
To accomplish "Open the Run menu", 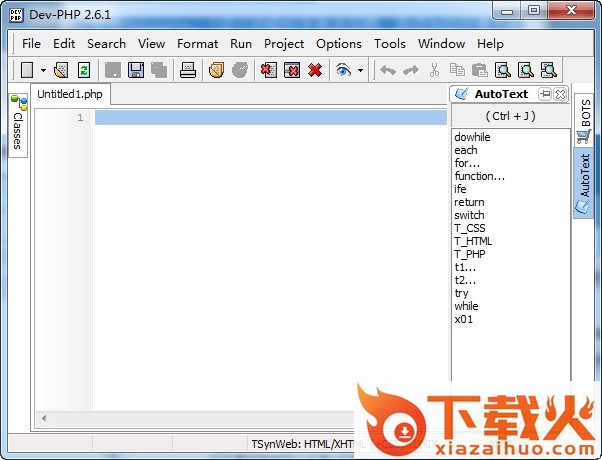I will pyautogui.click(x=241, y=44).
